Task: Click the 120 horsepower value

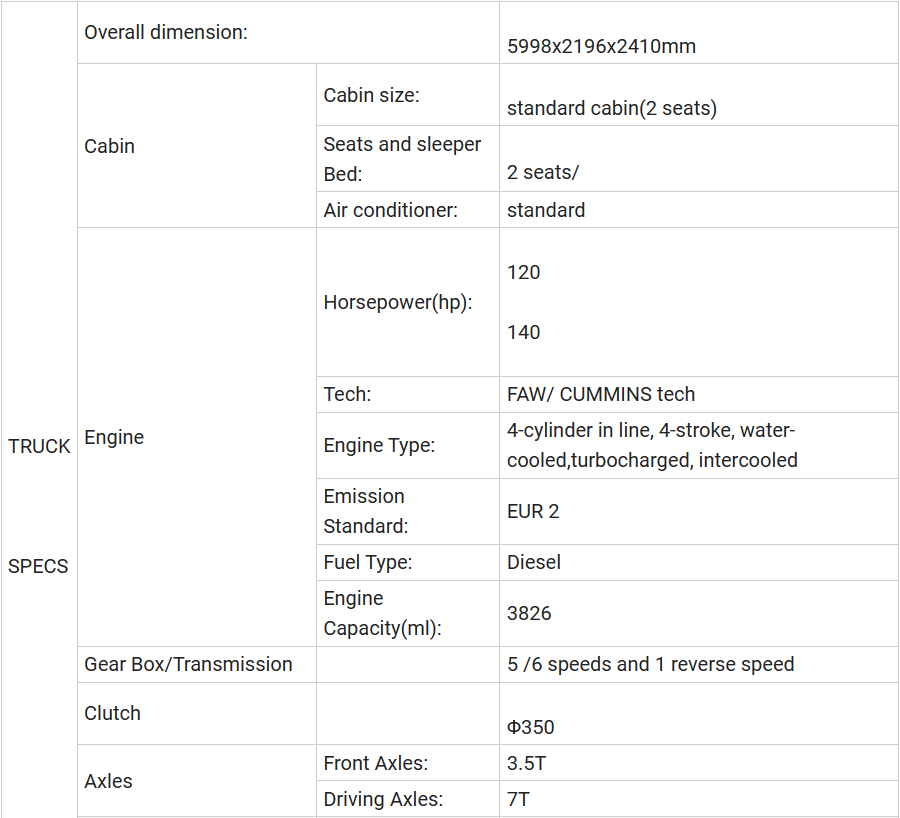Action: pos(524,272)
